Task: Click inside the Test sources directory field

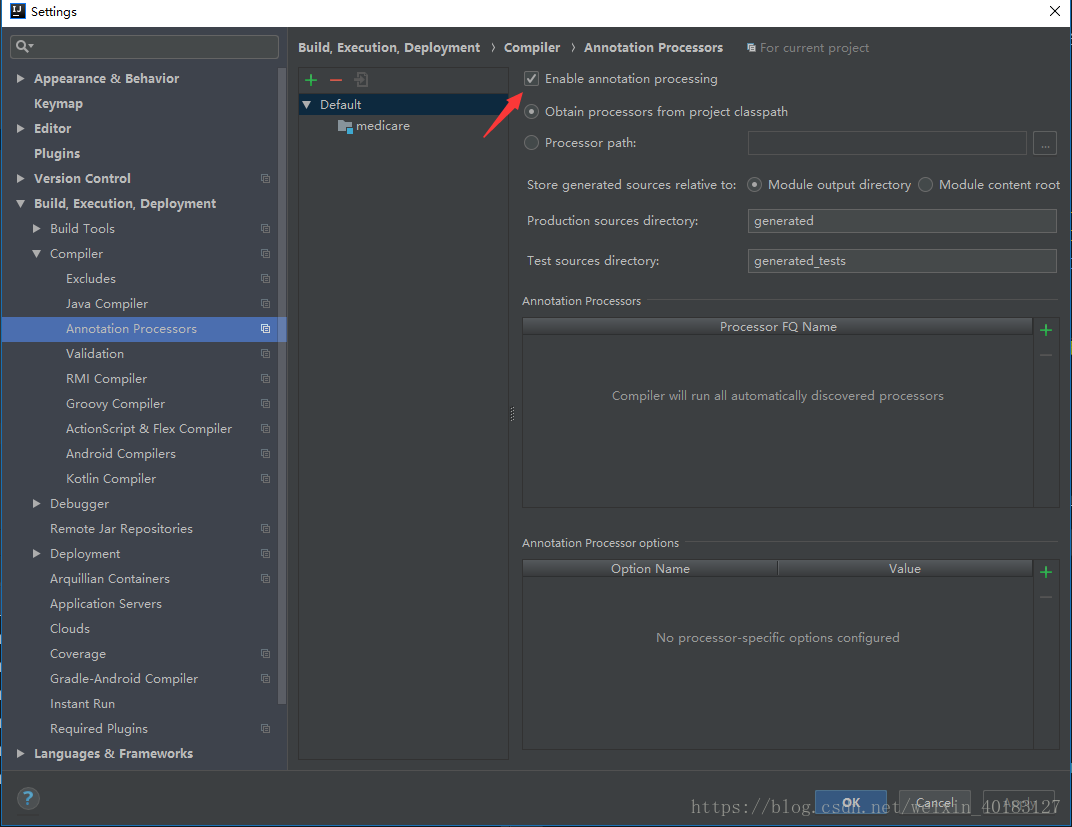Action: tap(900, 260)
